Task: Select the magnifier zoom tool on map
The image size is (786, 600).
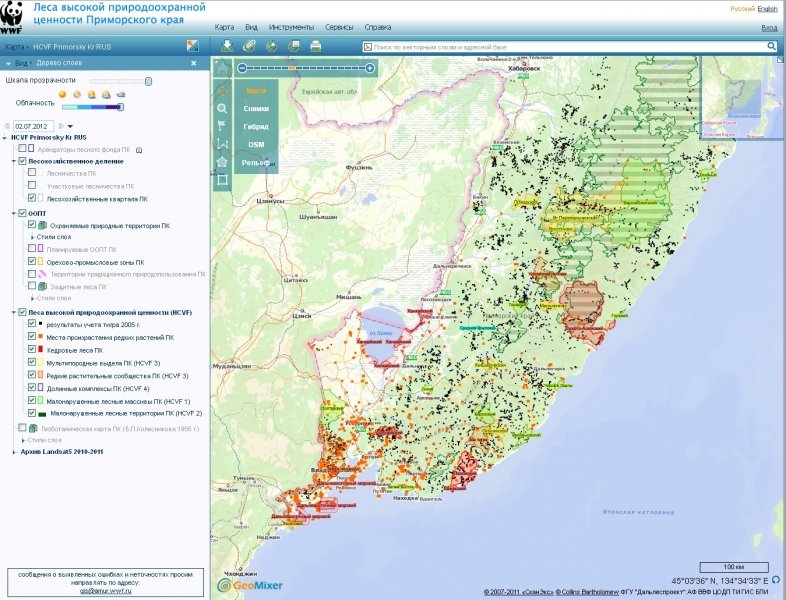Action: 222,108
